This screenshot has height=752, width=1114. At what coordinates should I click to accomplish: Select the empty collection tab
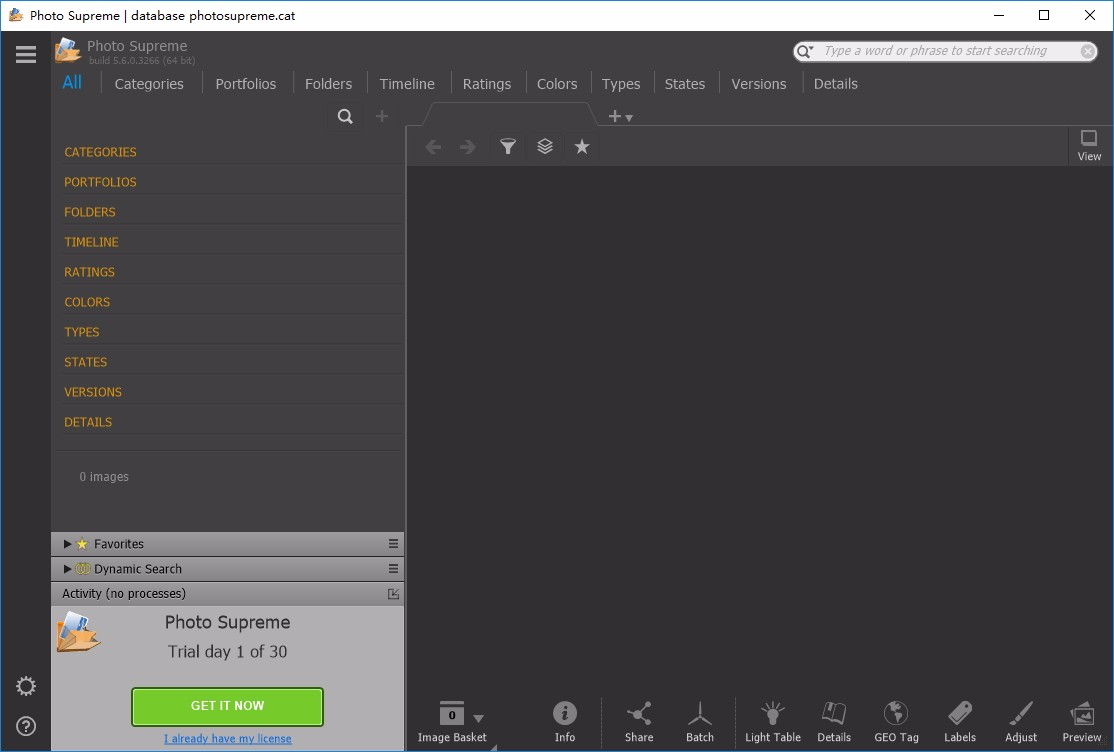tap(509, 114)
